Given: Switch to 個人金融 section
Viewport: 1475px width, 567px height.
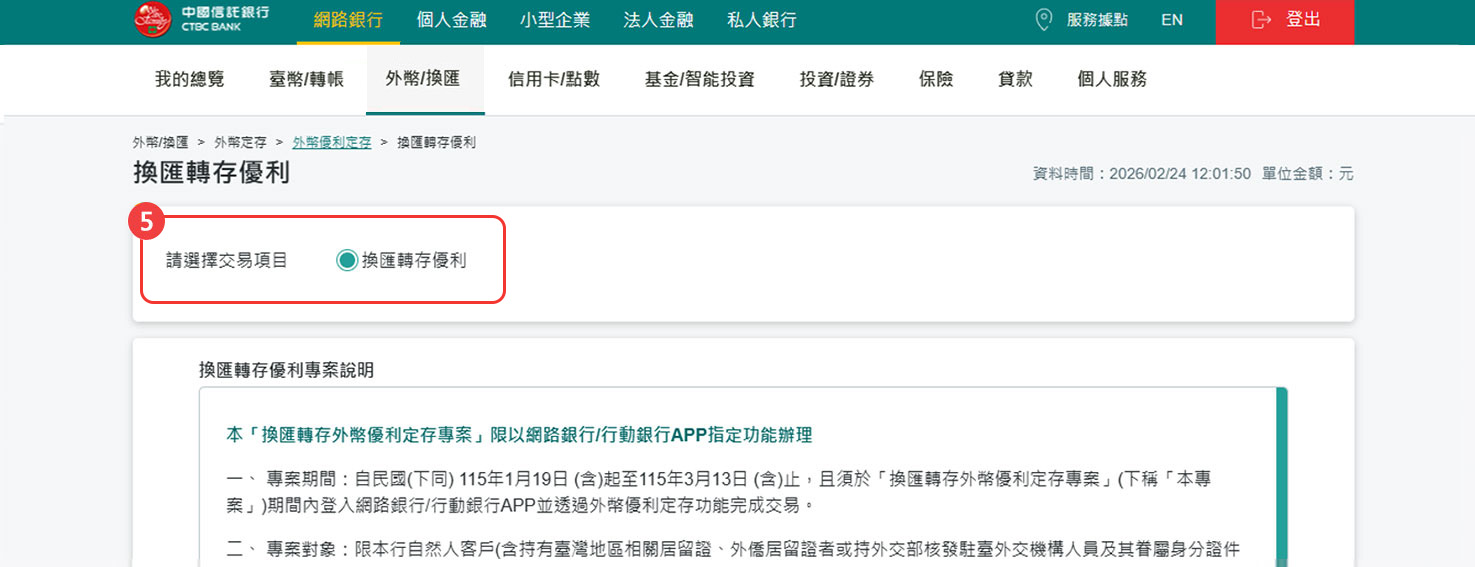Looking at the screenshot, I should click(x=451, y=20).
